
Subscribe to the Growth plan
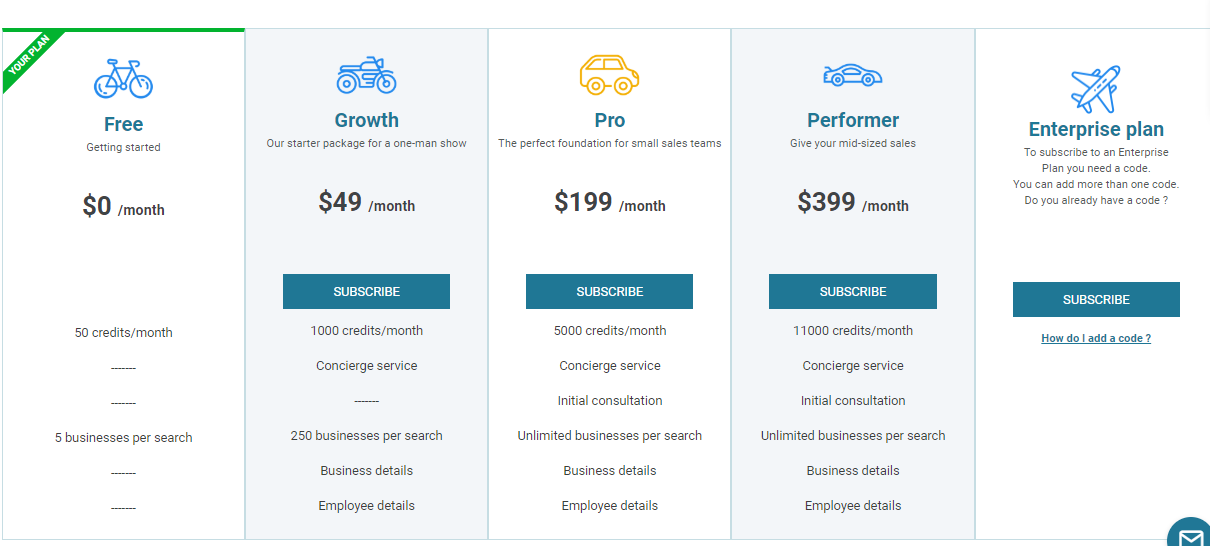coord(366,291)
